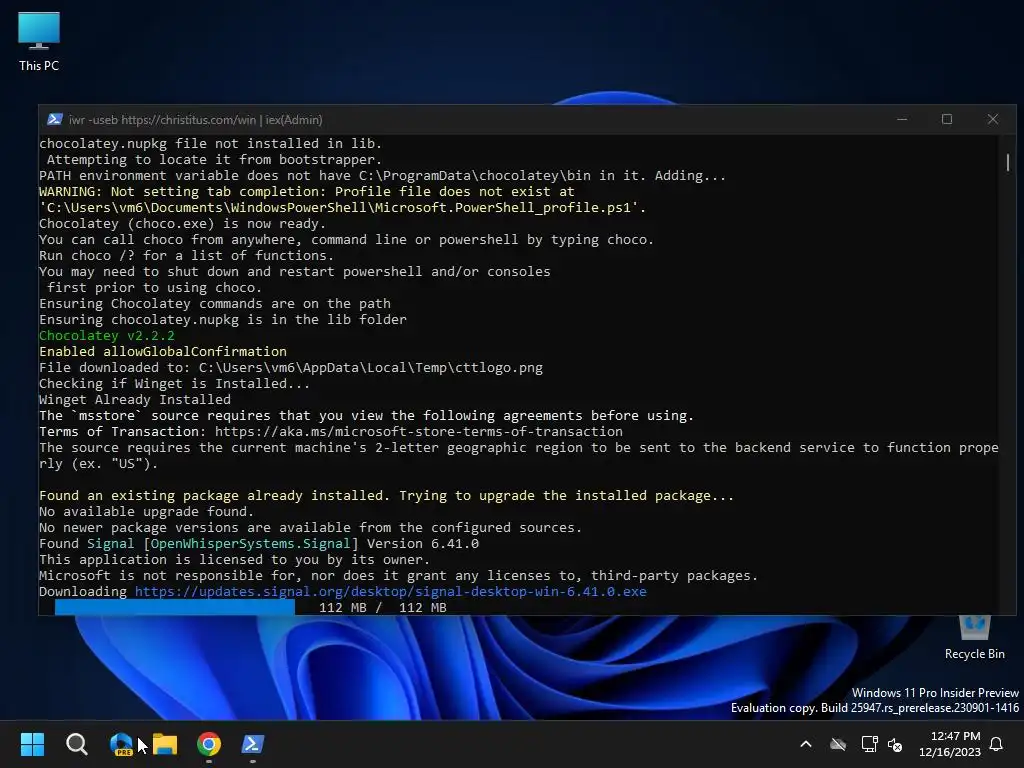Close the PowerShell Admin window

point(993,120)
